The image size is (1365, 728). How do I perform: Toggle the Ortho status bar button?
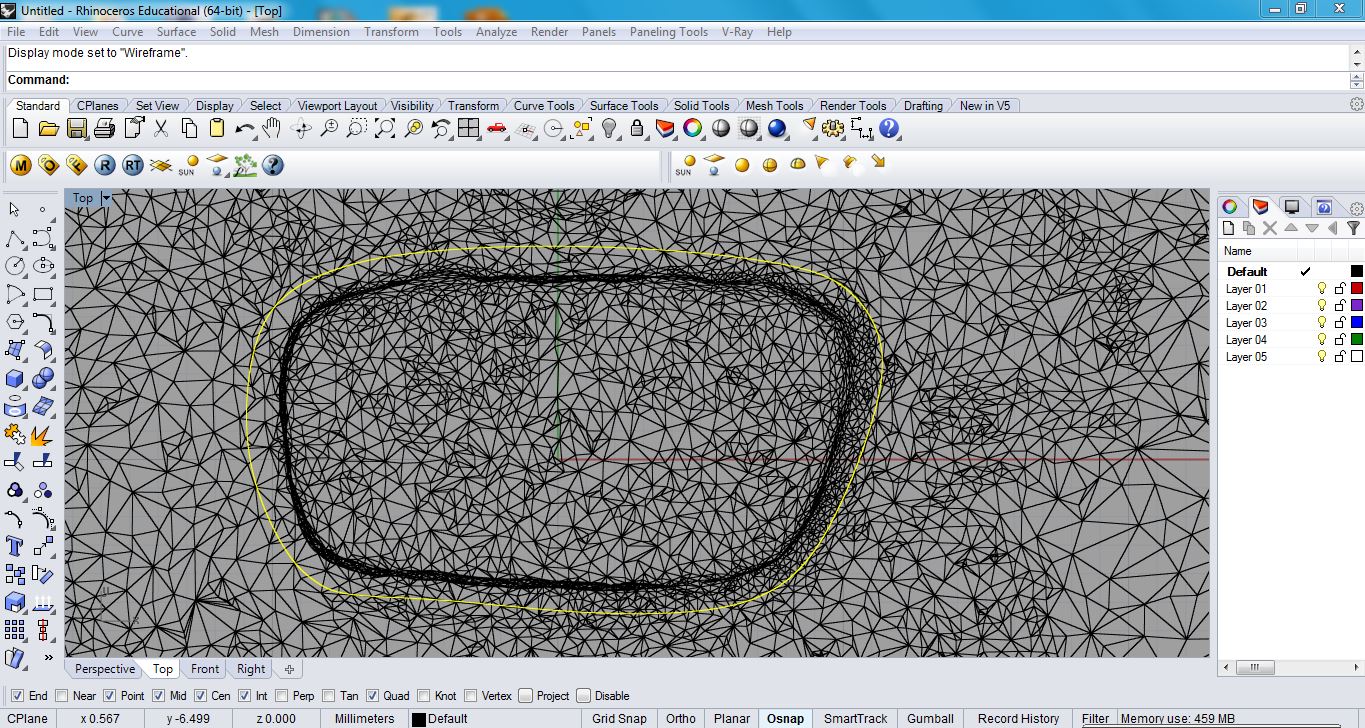(x=680, y=718)
